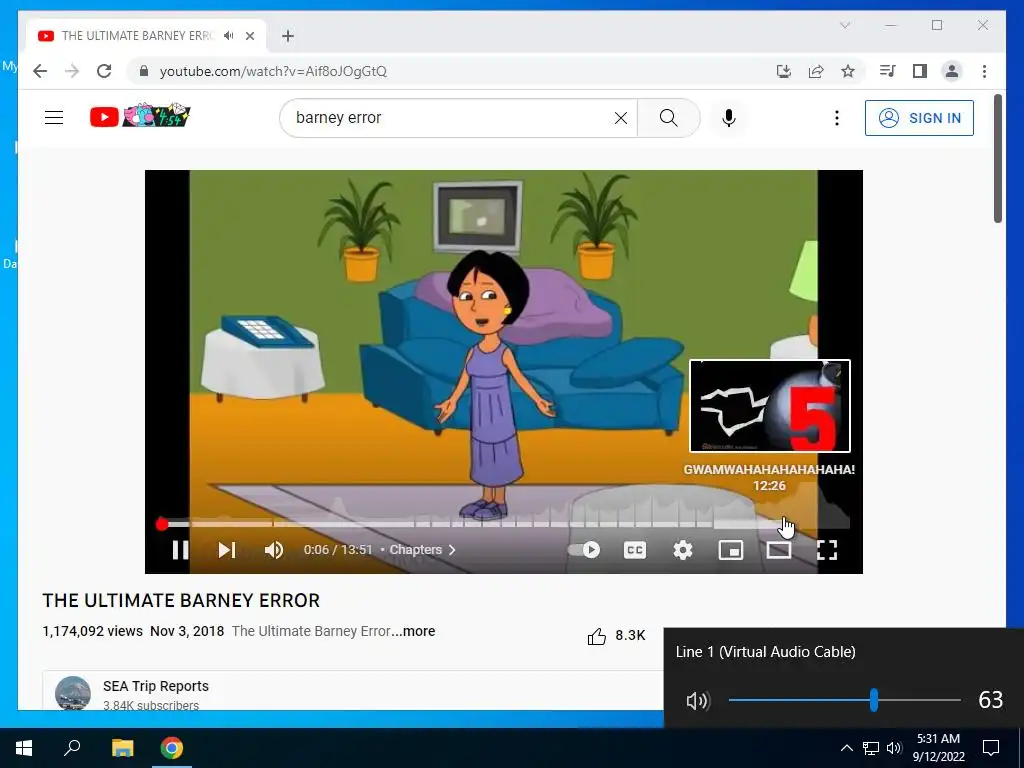This screenshot has height=768, width=1024.
Task: Search with your voice microphone
Action: pos(729,118)
